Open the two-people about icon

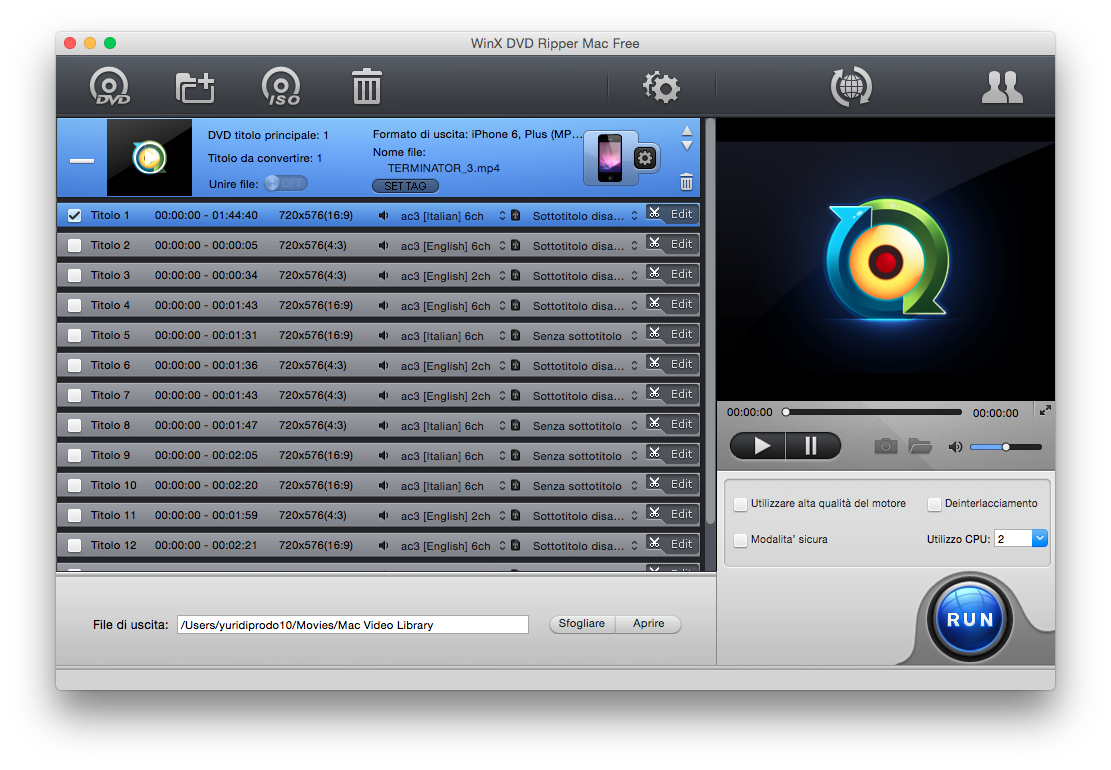click(1002, 87)
